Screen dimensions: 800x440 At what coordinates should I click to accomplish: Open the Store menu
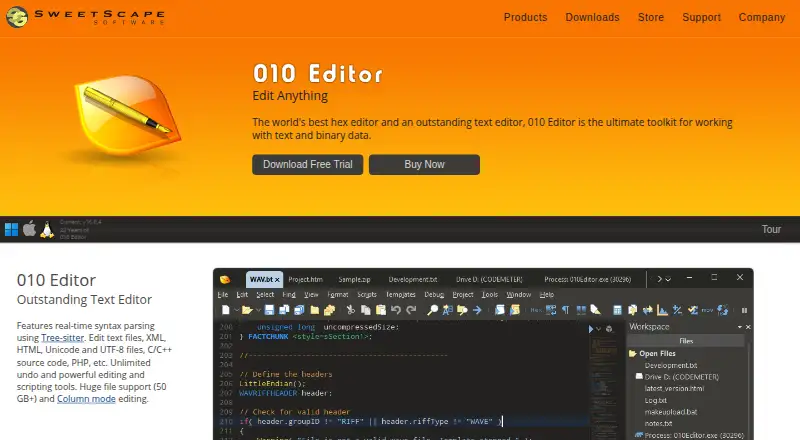(x=651, y=17)
